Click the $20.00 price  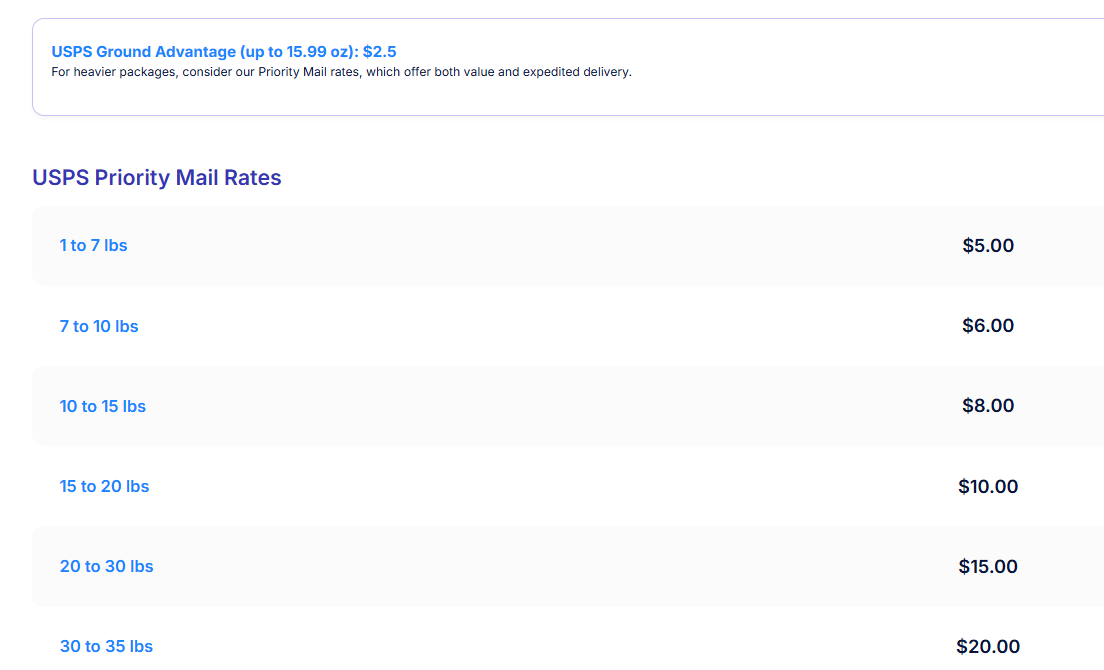pos(988,646)
